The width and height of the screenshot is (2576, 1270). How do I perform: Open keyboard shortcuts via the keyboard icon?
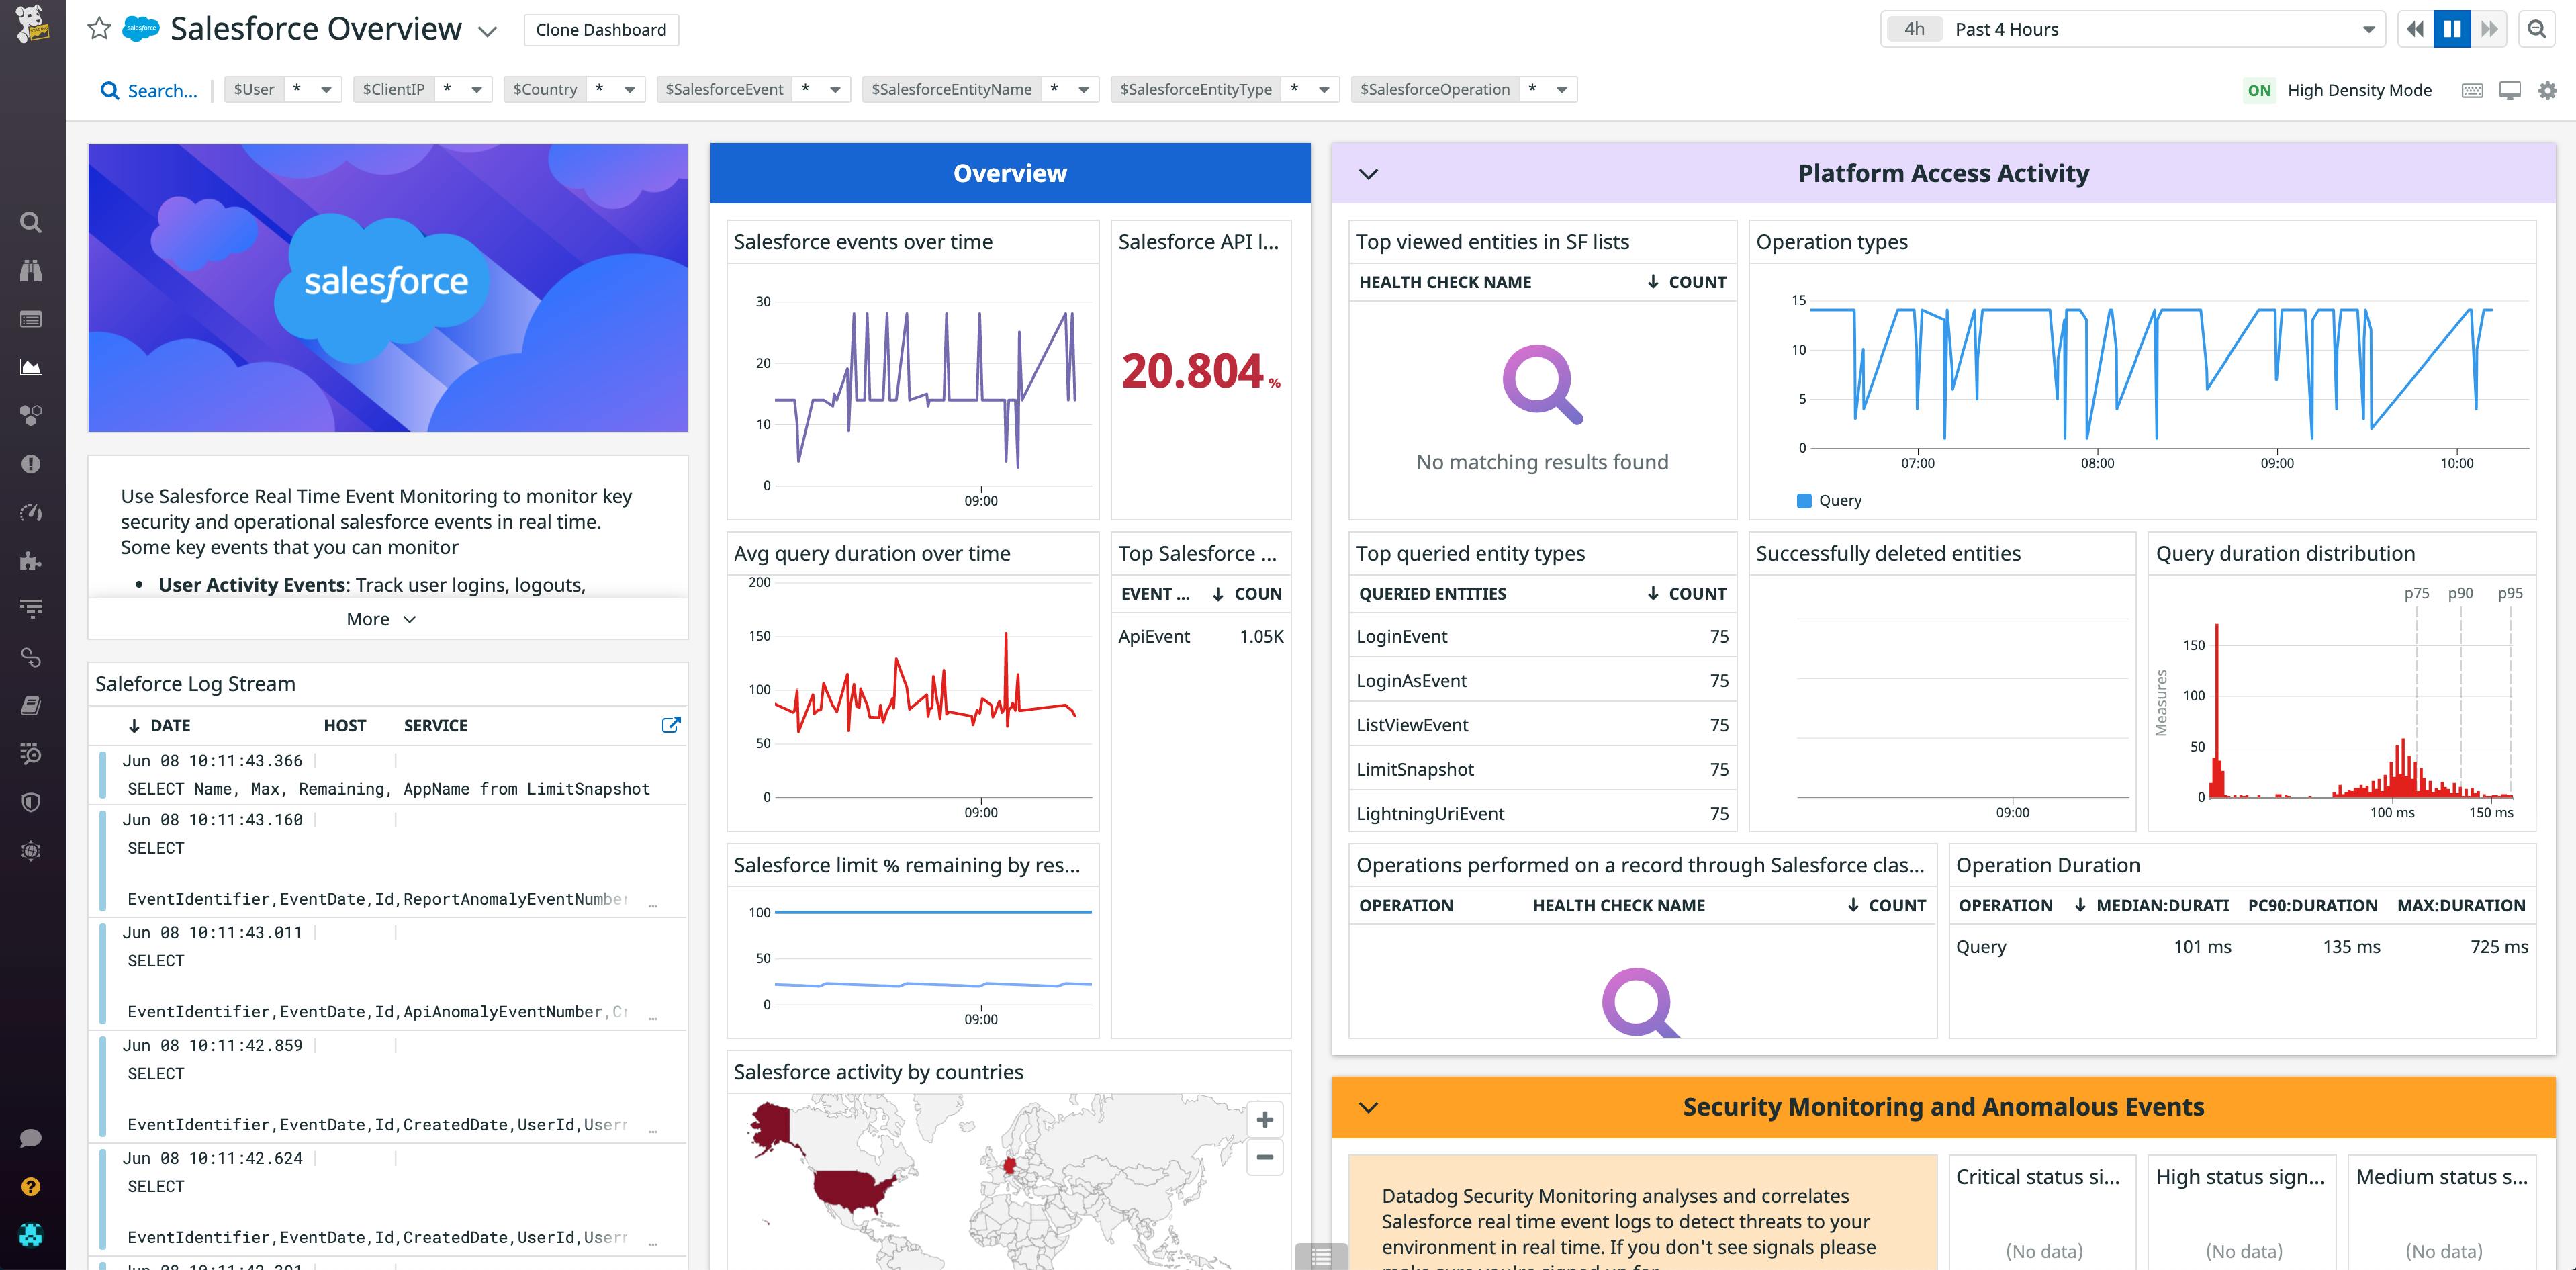pos(2471,89)
